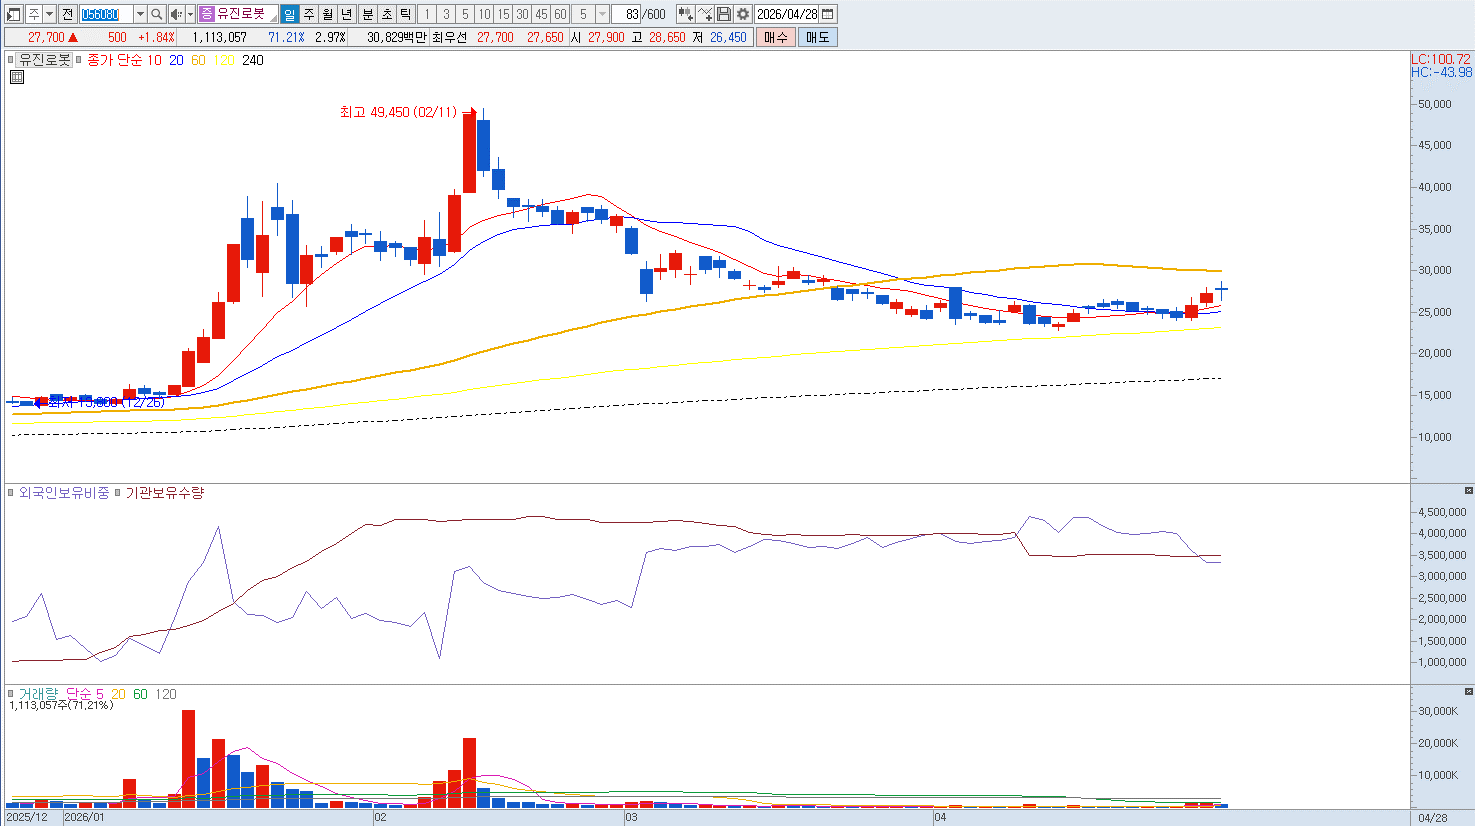Click the 2026/04/28 date field
Image resolution: width=1475 pixels, height=826 pixels.
tap(787, 14)
